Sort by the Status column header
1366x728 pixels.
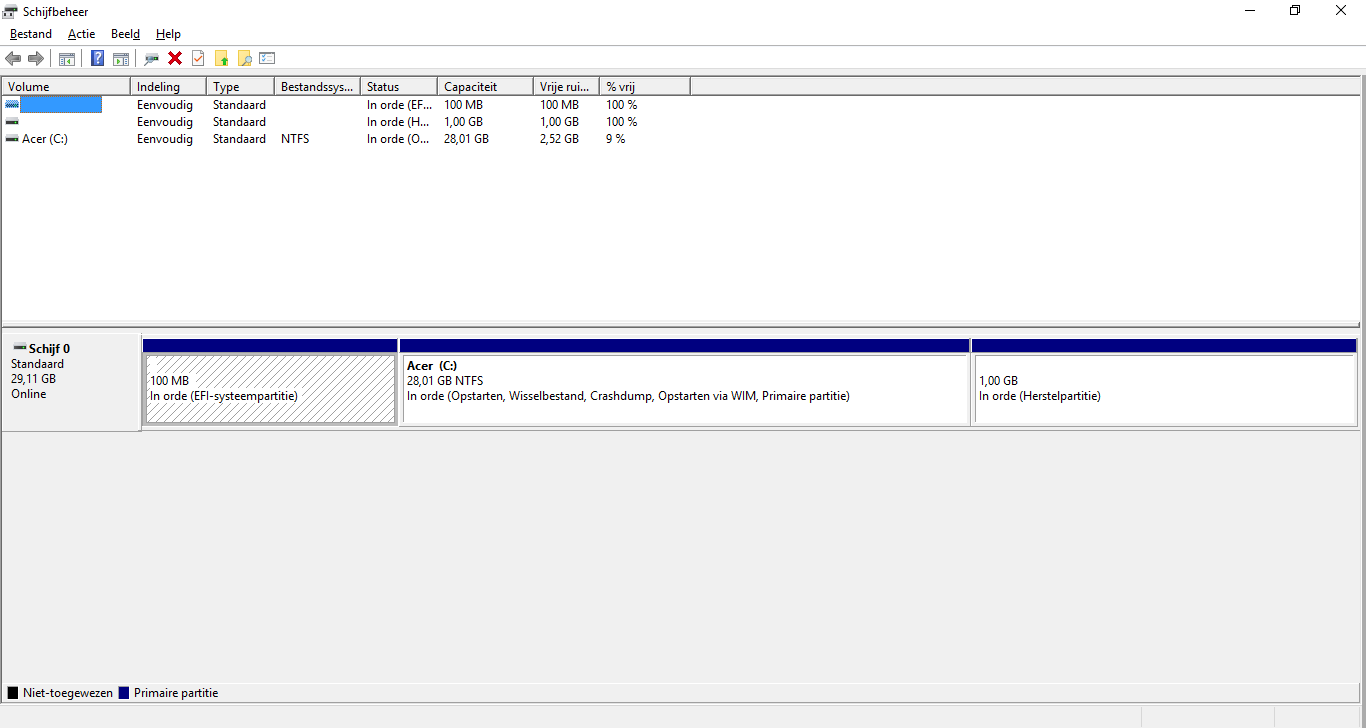(x=399, y=87)
